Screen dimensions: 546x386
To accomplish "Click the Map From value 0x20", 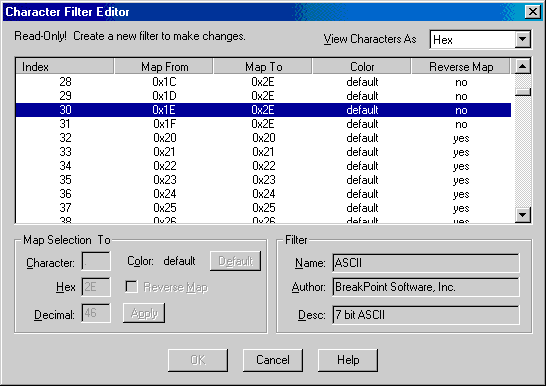I will tap(165, 138).
